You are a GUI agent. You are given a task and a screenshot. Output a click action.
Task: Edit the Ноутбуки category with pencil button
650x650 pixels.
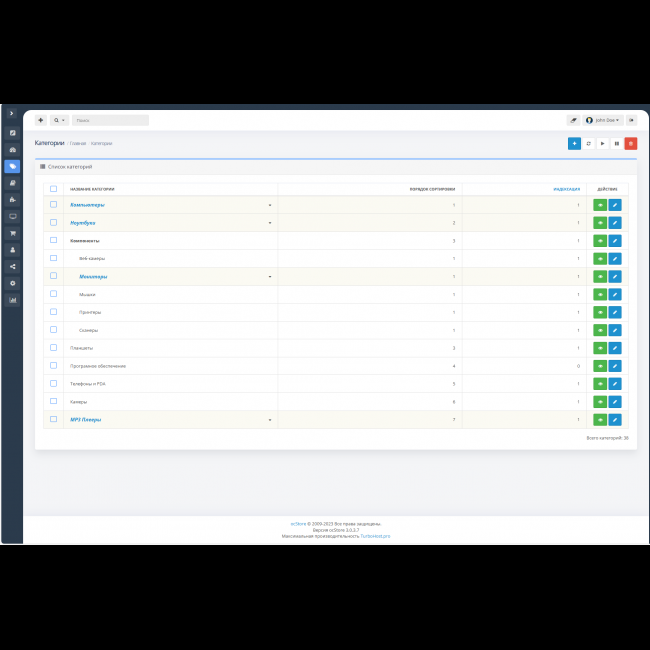[614, 223]
